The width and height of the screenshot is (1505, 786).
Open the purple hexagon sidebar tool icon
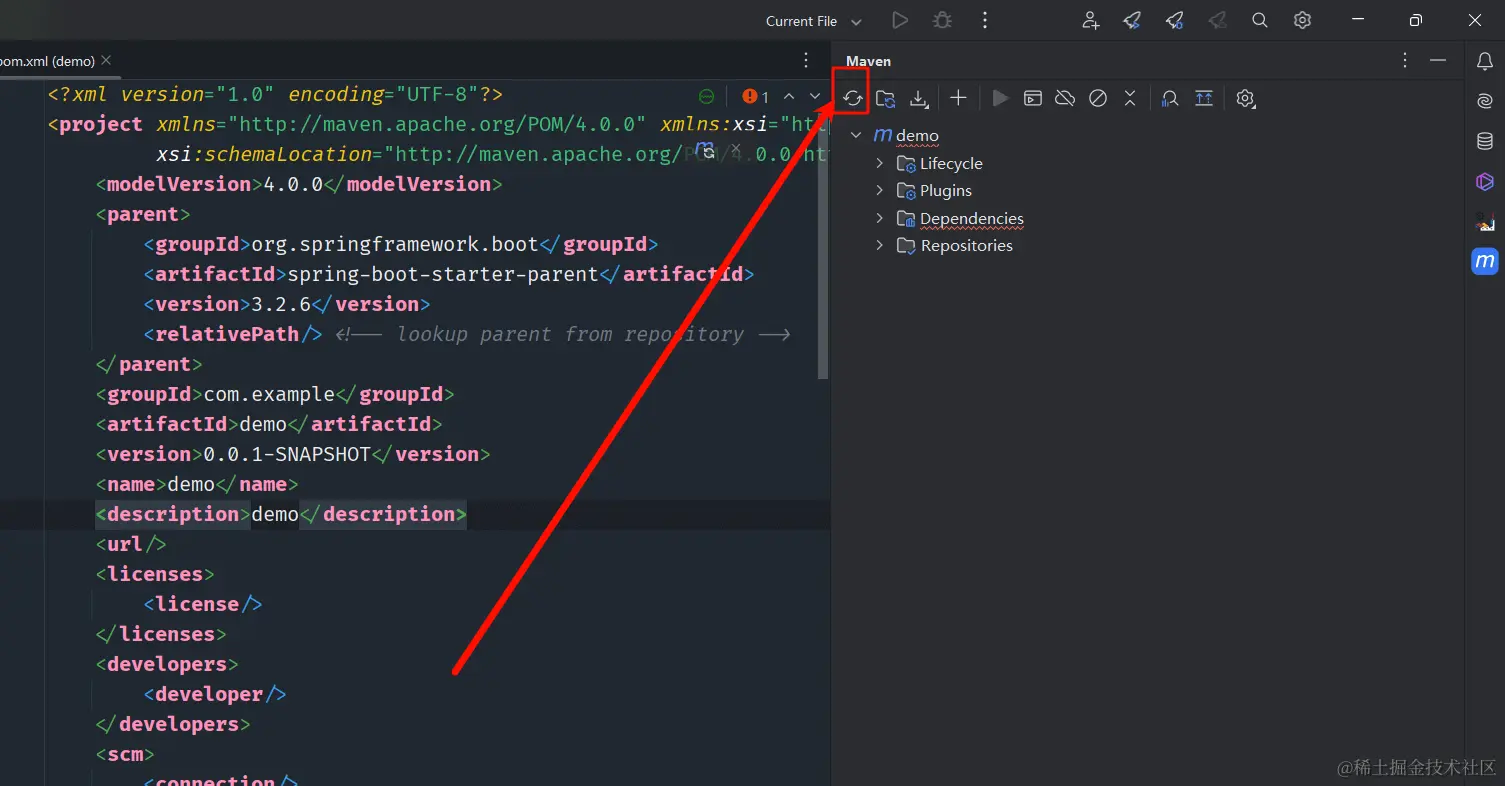tap(1485, 181)
